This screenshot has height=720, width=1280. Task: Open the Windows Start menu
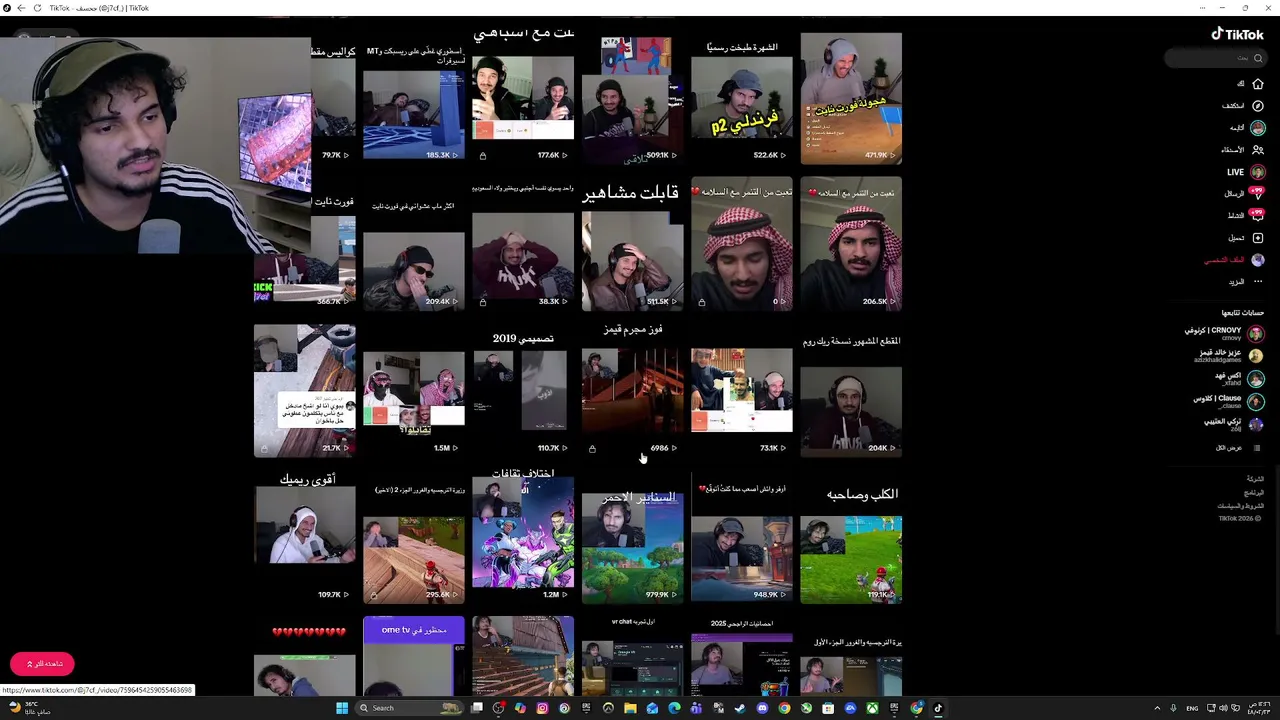tap(342, 708)
